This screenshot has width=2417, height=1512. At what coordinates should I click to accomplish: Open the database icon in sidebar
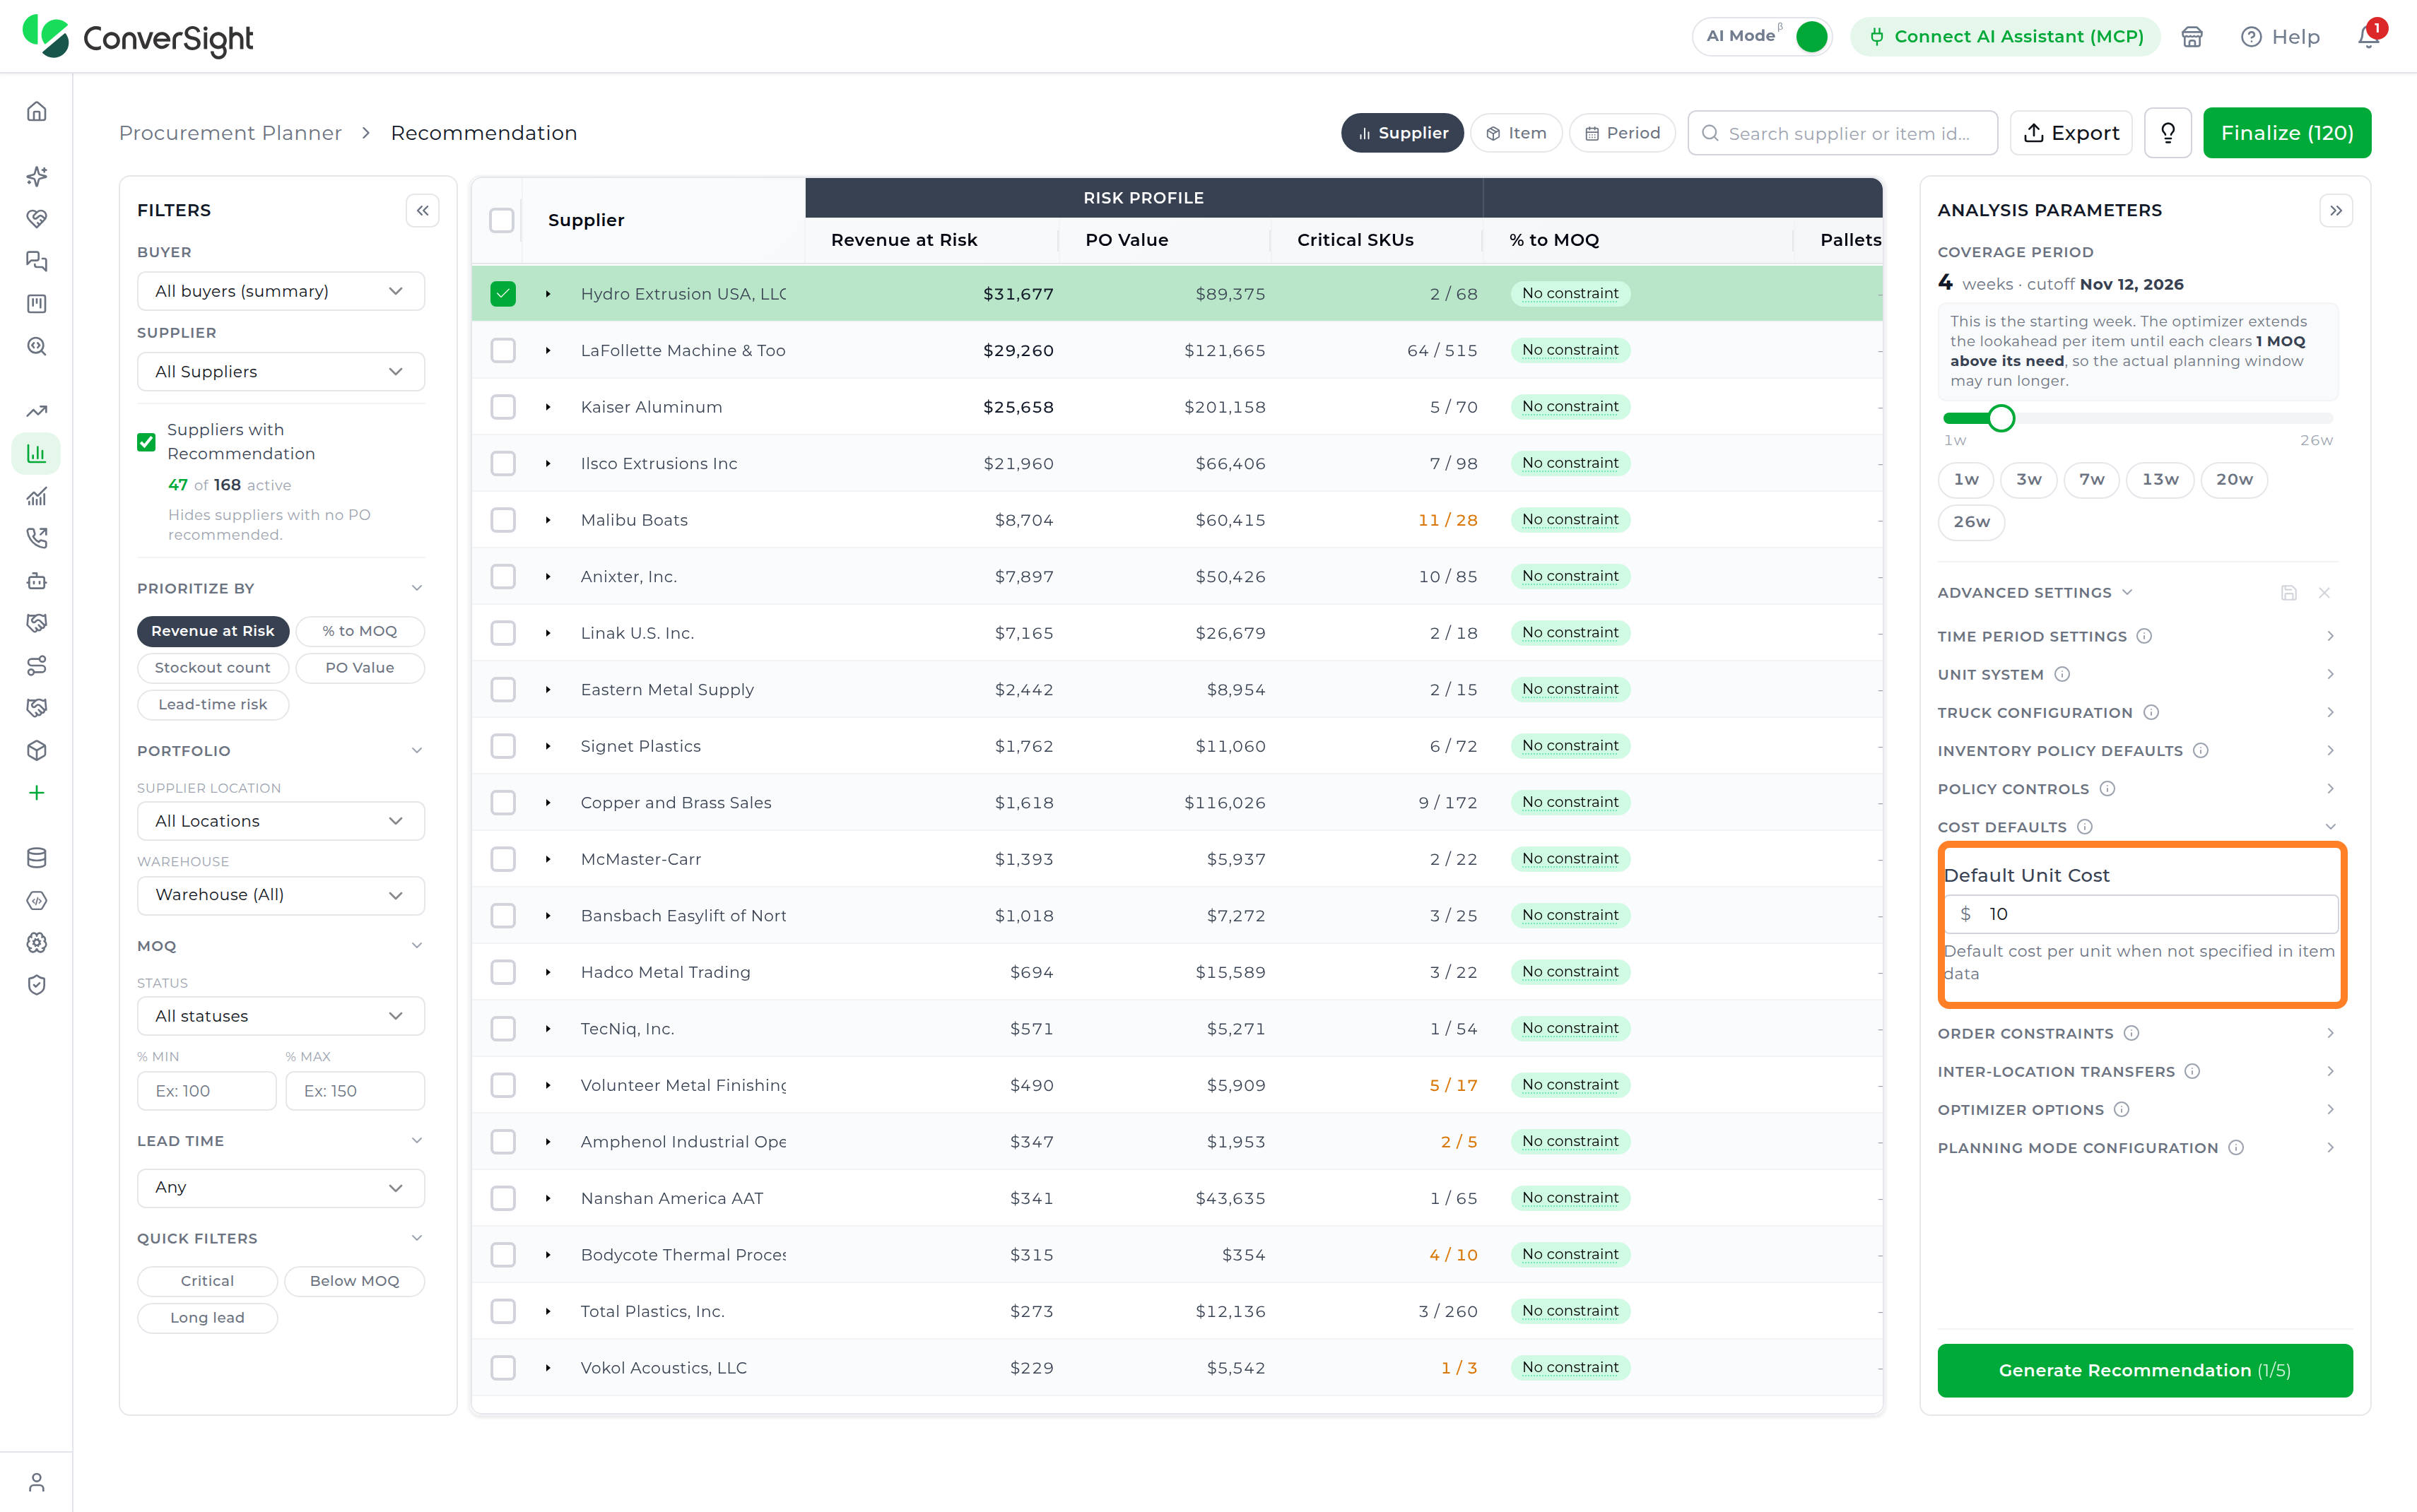point(37,858)
